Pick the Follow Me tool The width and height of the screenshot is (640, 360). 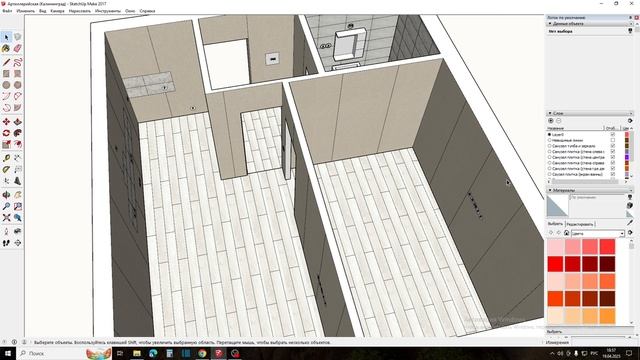tap(18, 133)
